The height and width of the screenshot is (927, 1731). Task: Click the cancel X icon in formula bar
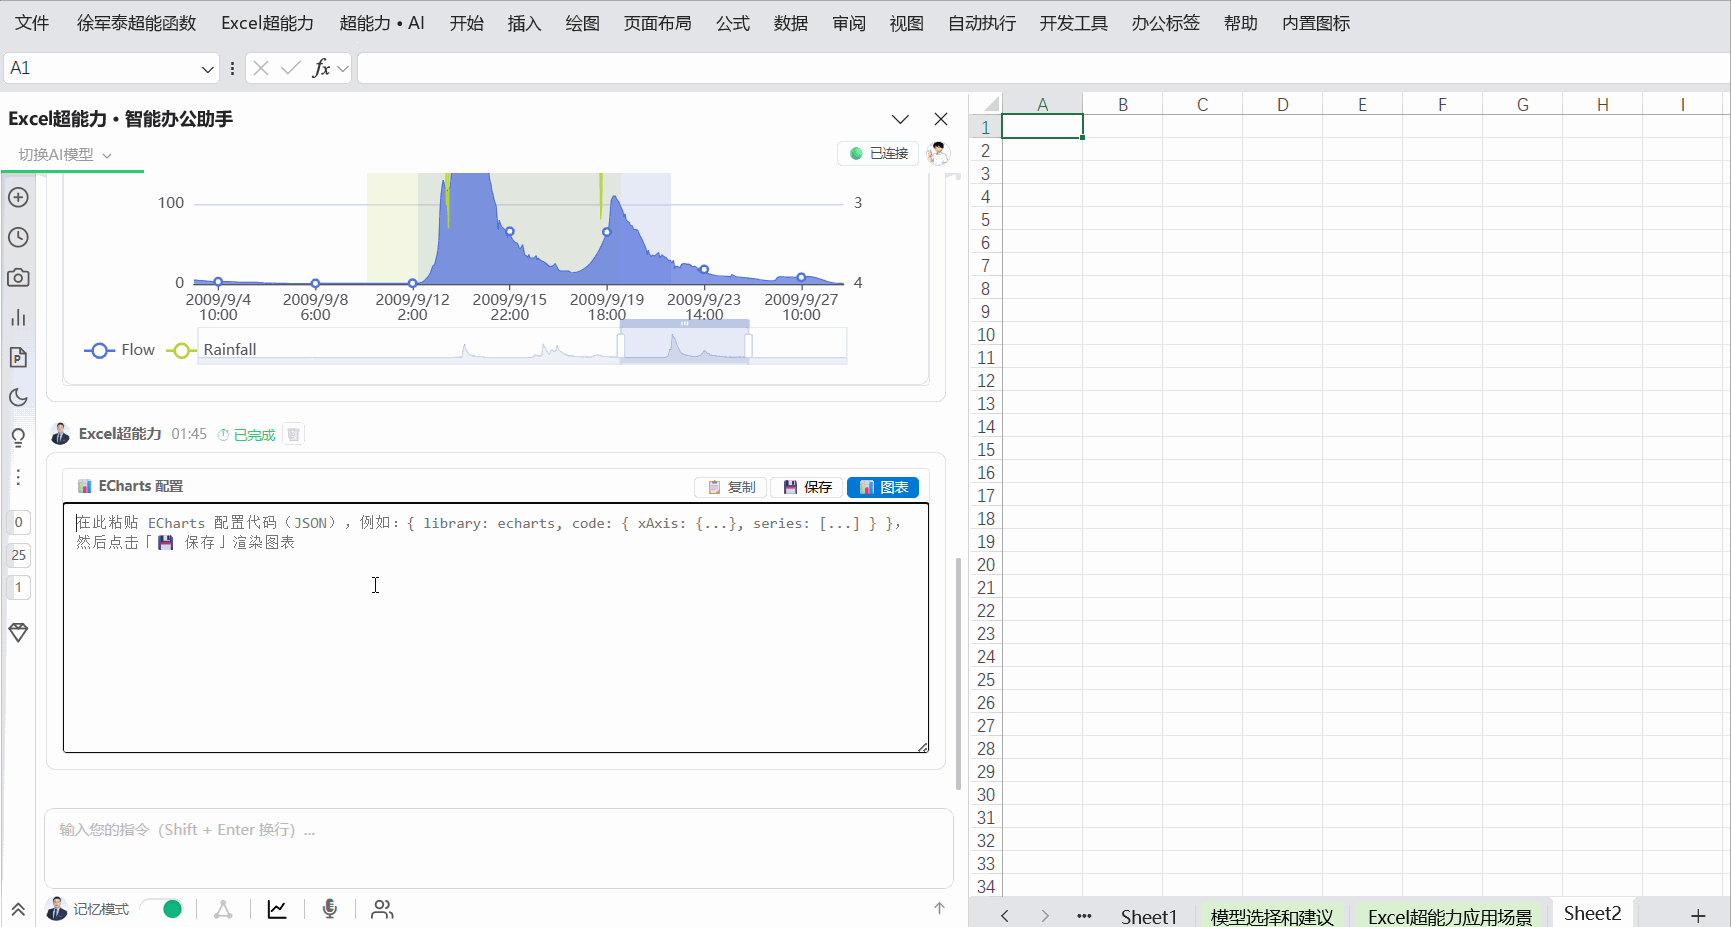261,68
